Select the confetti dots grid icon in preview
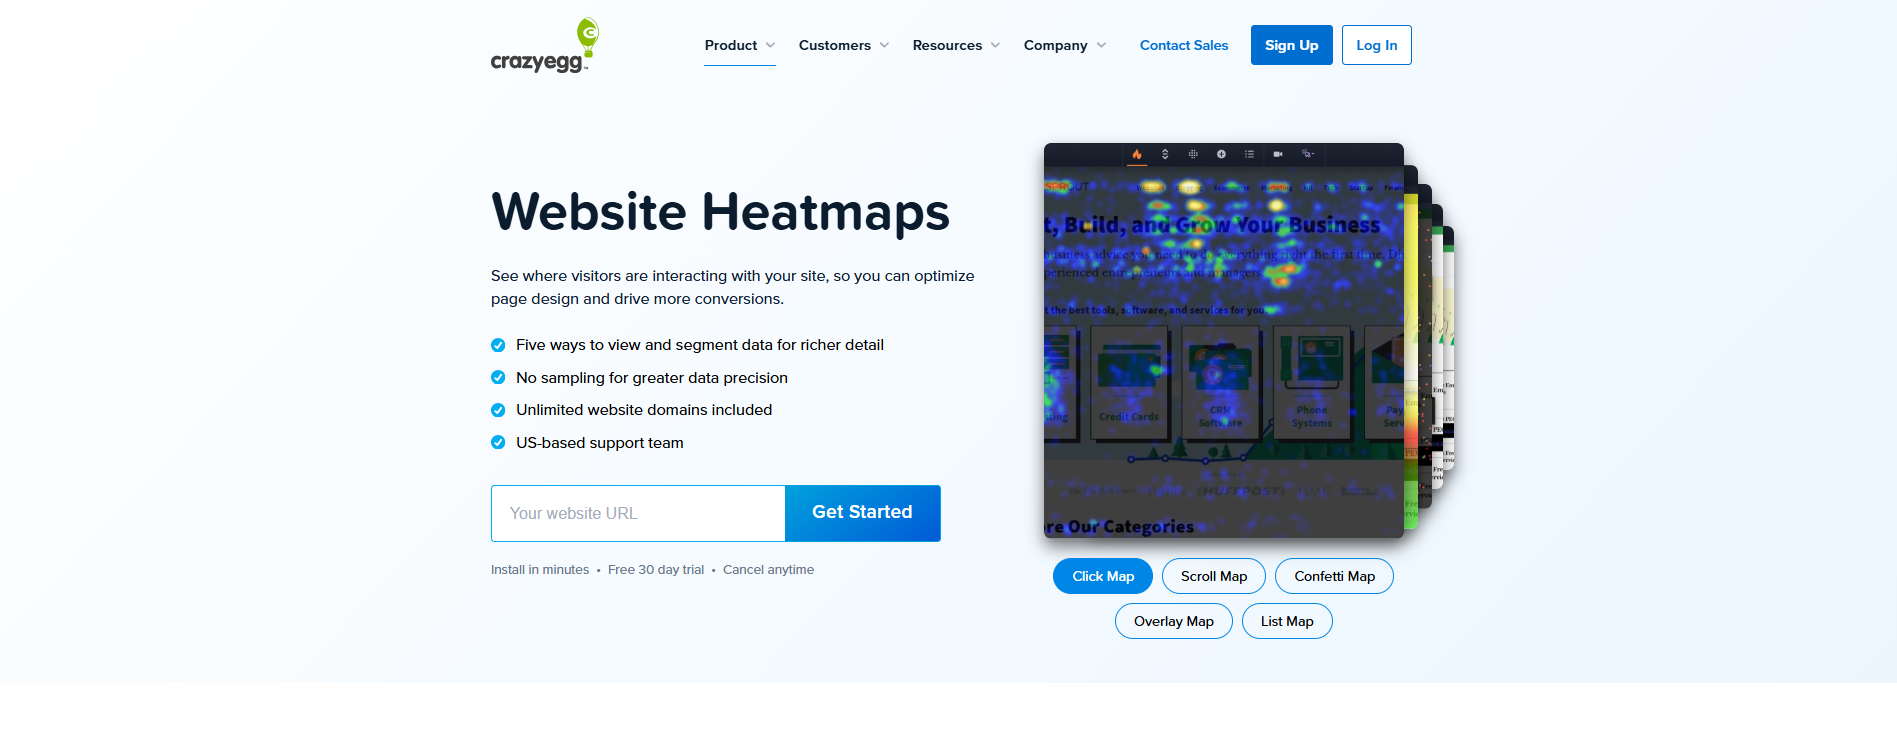This screenshot has width=1897, height=742. (1193, 154)
